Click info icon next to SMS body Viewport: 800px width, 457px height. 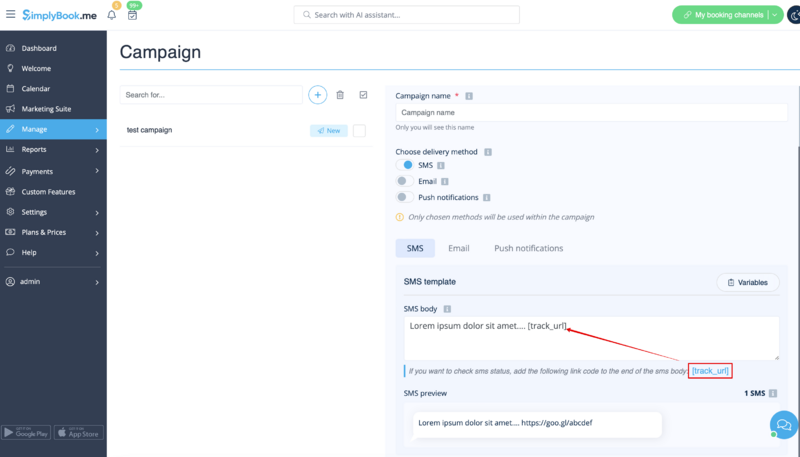[x=447, y=309]
